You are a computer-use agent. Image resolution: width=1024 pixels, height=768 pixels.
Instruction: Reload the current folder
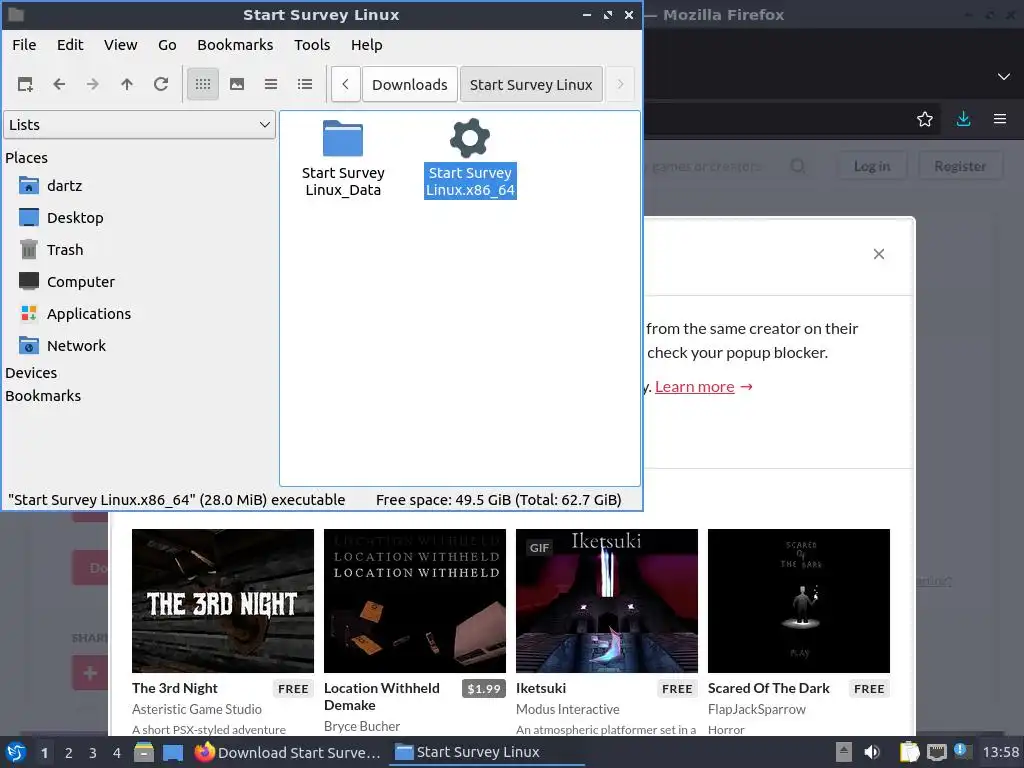tap(161, 84)
